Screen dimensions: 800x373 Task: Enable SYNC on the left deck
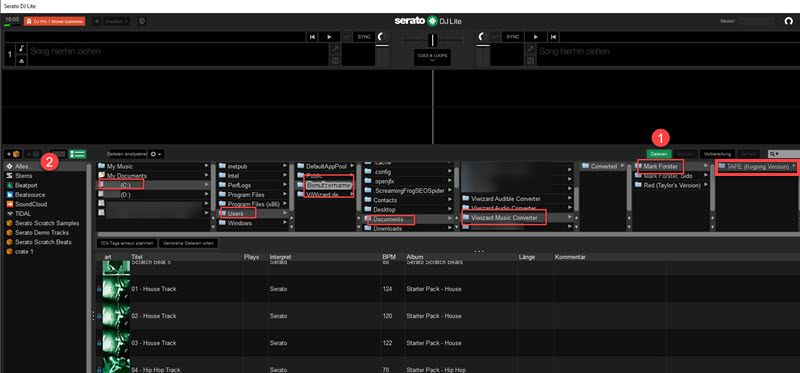click(364, 37)
